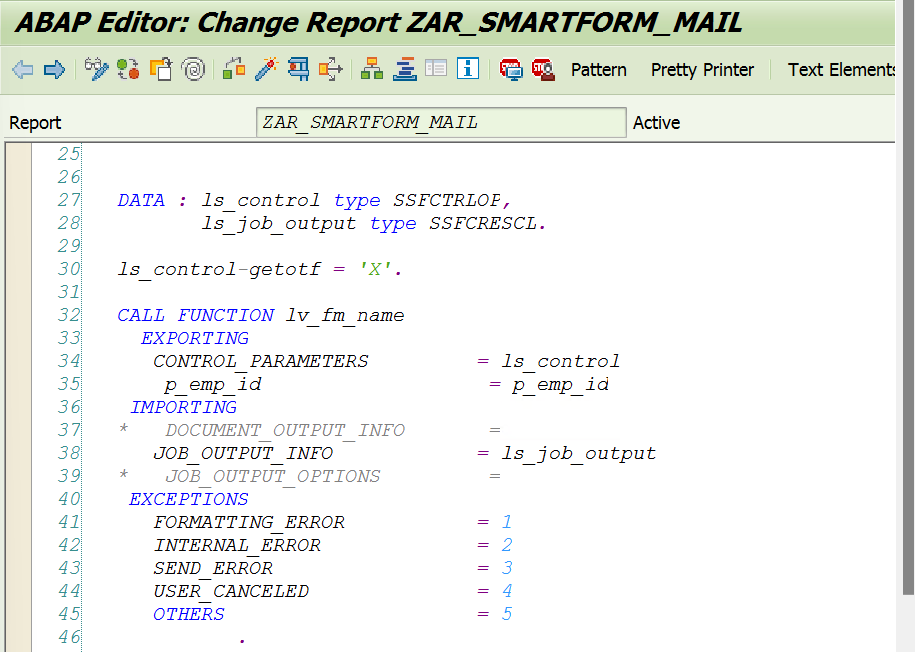Open Help On information icon
915x652 pixels.
[467, 69]
